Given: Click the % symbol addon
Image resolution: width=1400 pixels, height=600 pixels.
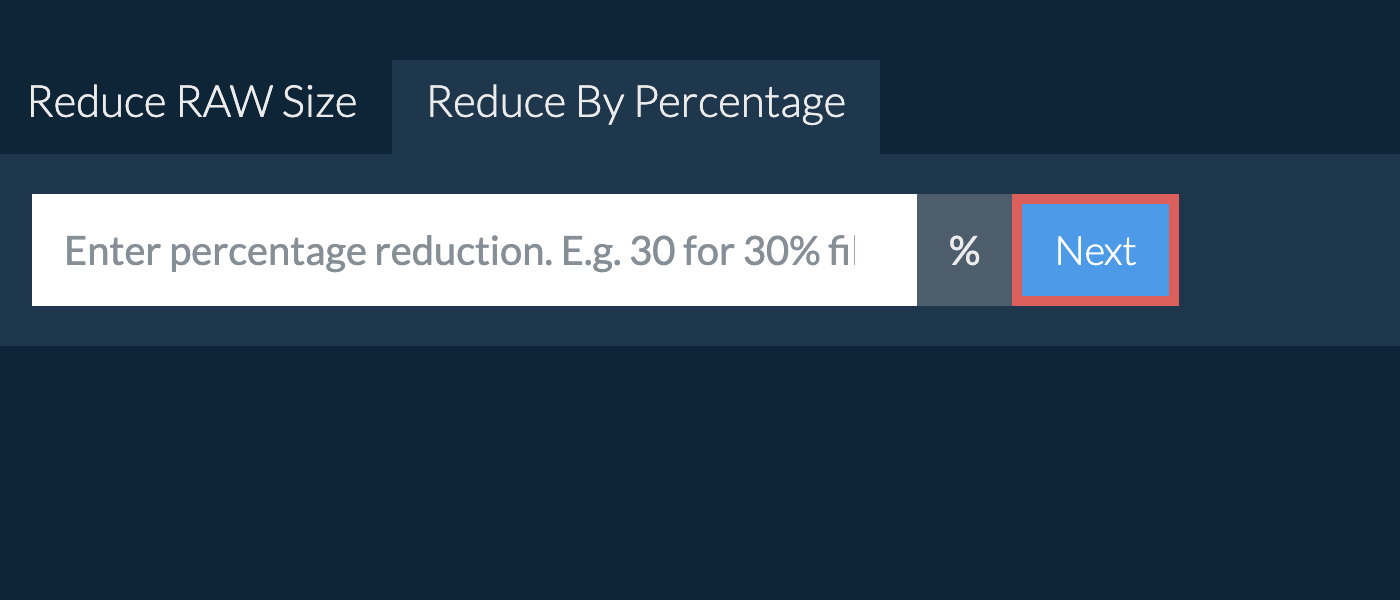Looking at the screenshot, I should click(x=964, y=250).
